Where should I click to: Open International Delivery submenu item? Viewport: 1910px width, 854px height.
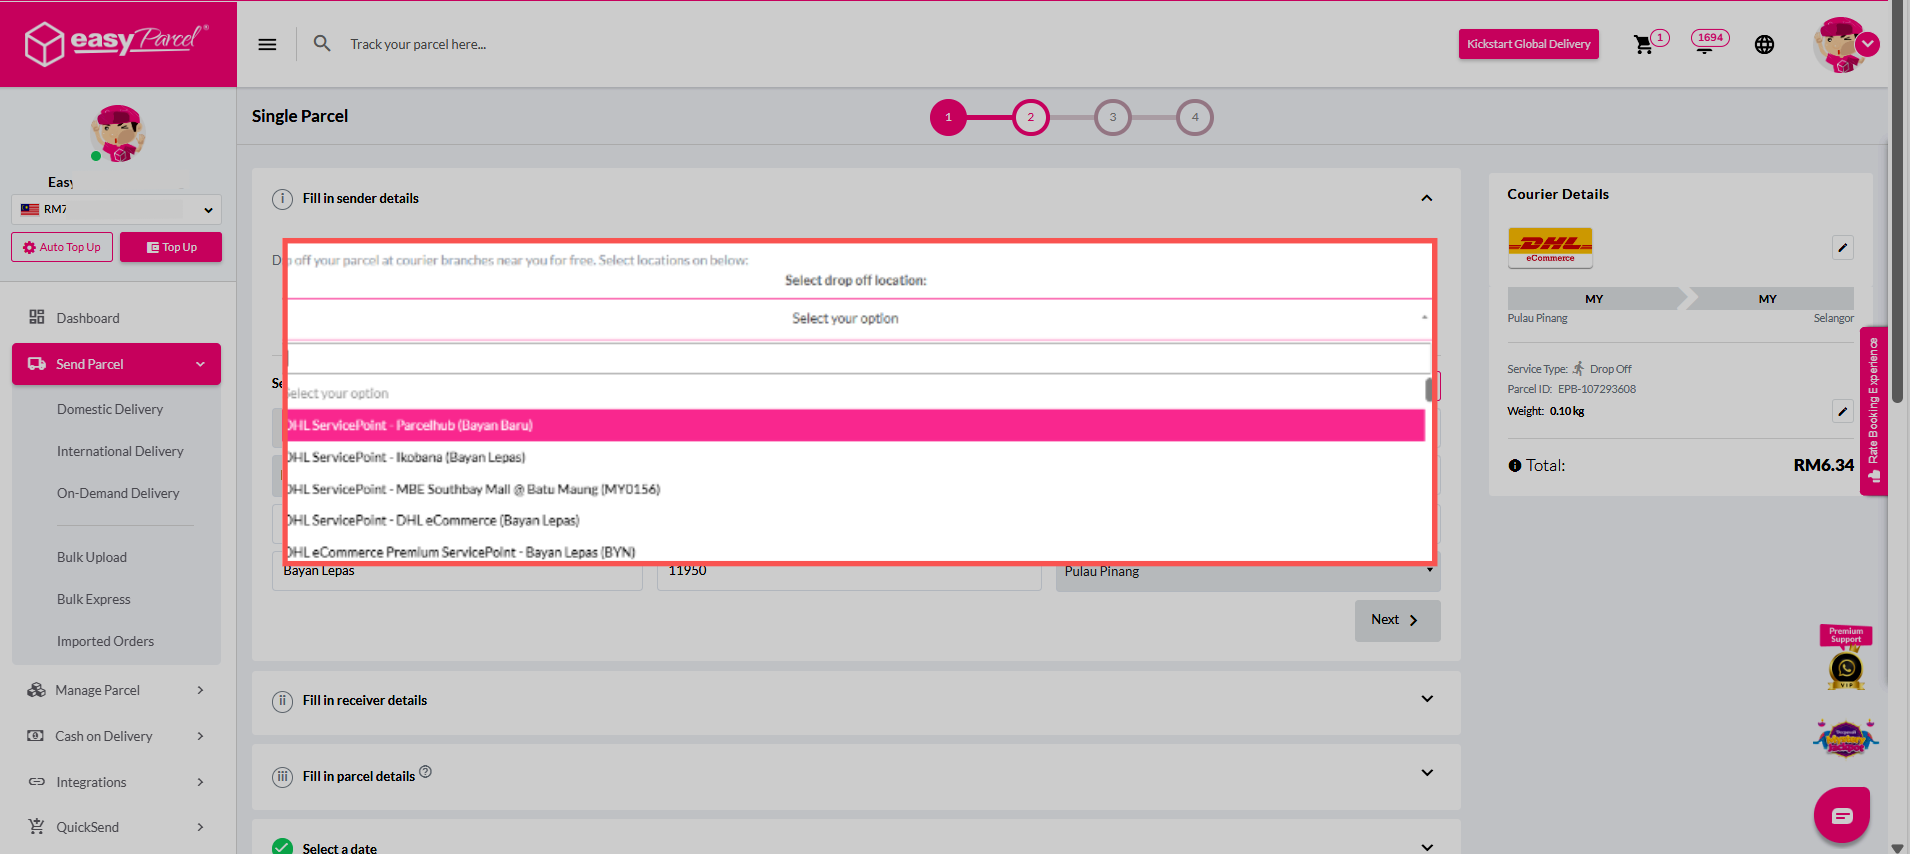coord(120,451)
